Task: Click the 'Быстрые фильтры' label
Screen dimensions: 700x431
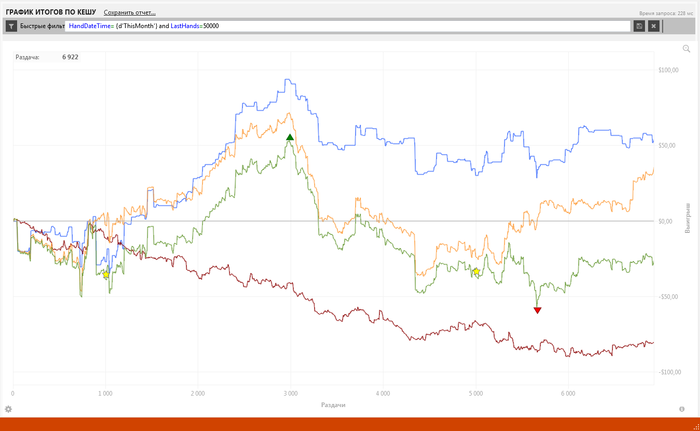Action: (42, 25)
